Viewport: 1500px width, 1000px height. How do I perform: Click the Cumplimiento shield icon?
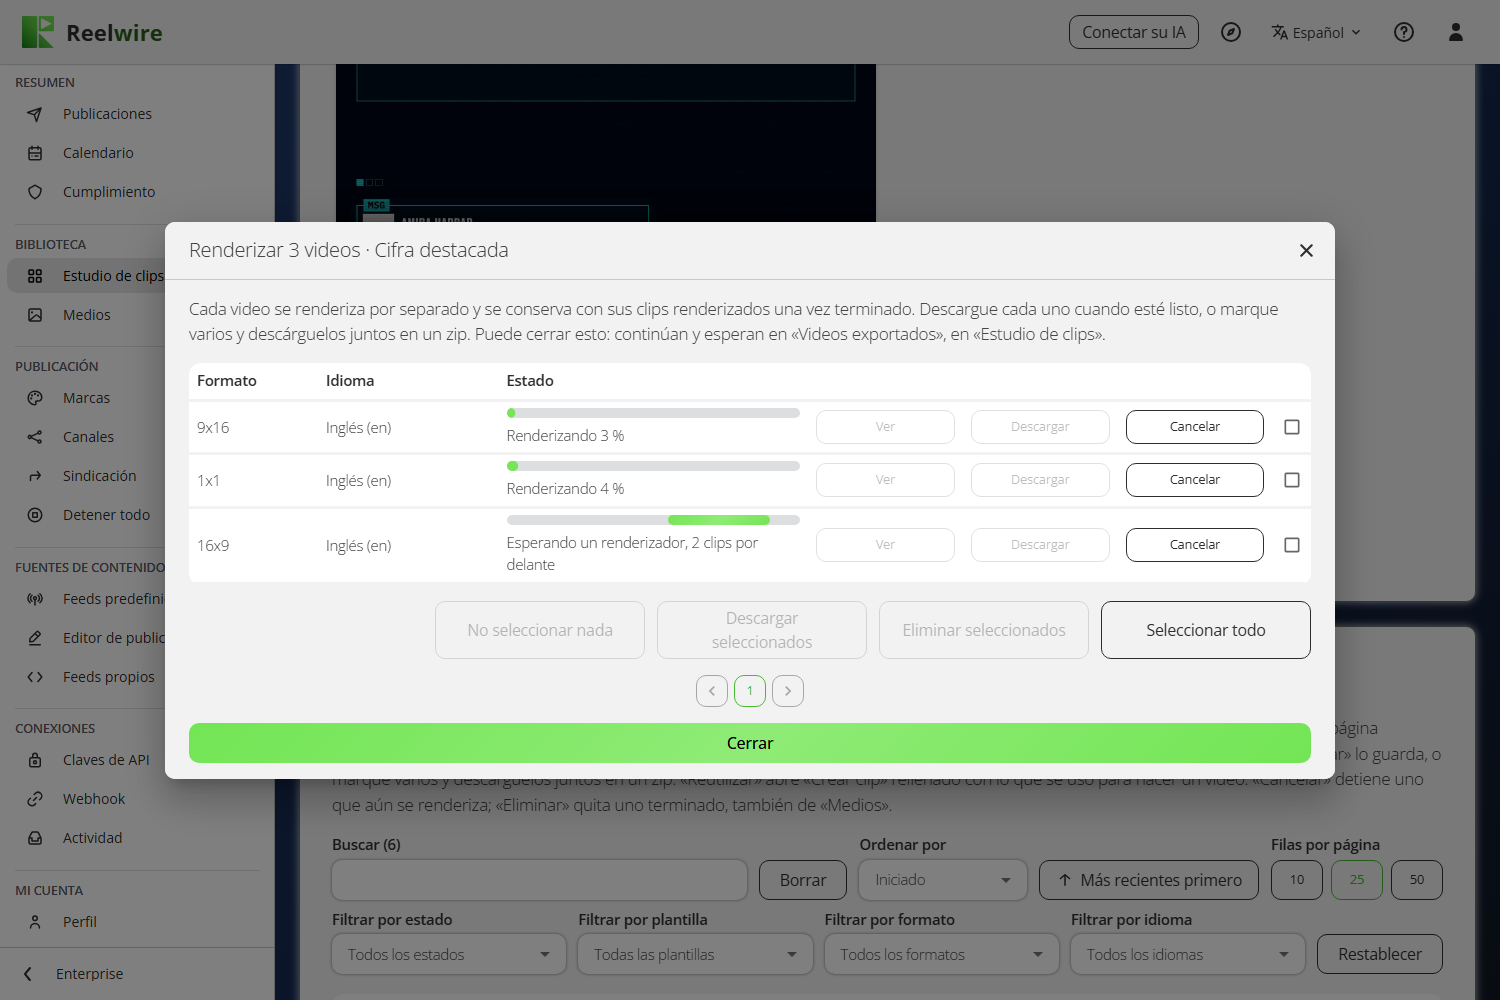35,192
